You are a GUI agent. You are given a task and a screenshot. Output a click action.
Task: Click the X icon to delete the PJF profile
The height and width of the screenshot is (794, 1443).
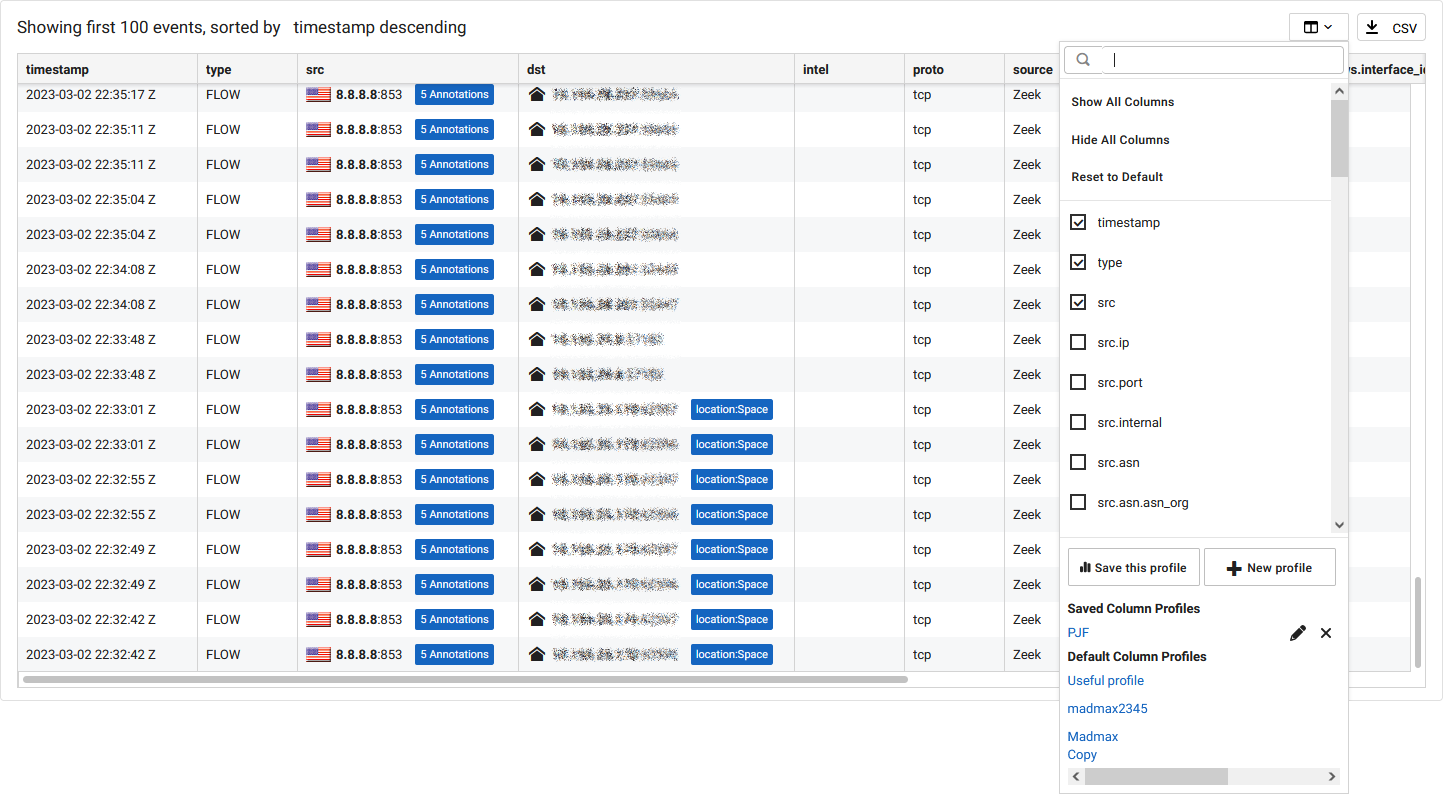1326,632
